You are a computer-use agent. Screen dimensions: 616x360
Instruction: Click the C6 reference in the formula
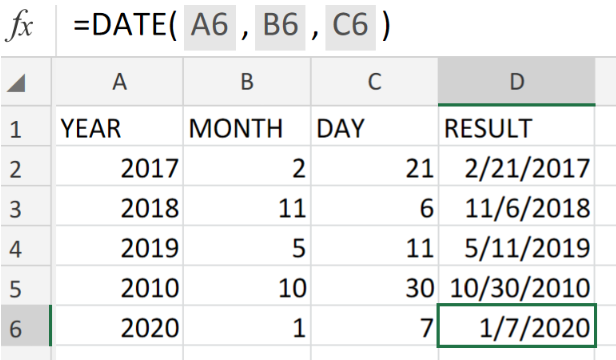click(350, 27)
